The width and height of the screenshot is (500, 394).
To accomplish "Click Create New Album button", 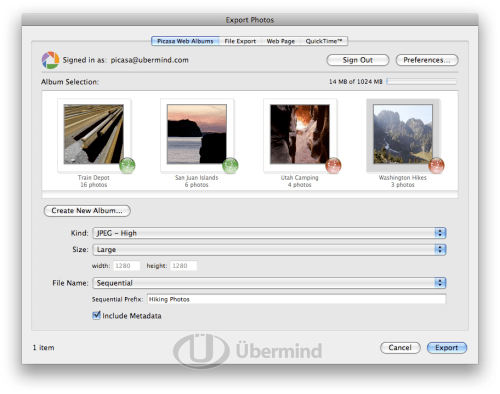I will [x=87, y=211].
